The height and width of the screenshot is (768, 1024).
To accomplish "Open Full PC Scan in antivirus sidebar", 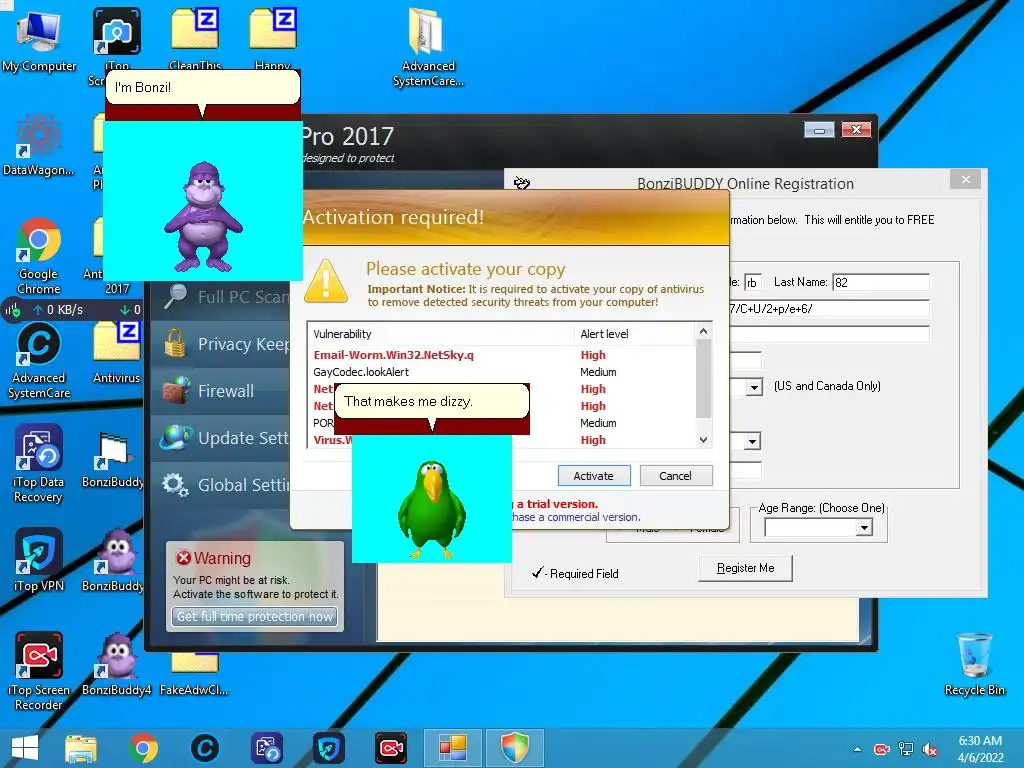I will point(219,297).
